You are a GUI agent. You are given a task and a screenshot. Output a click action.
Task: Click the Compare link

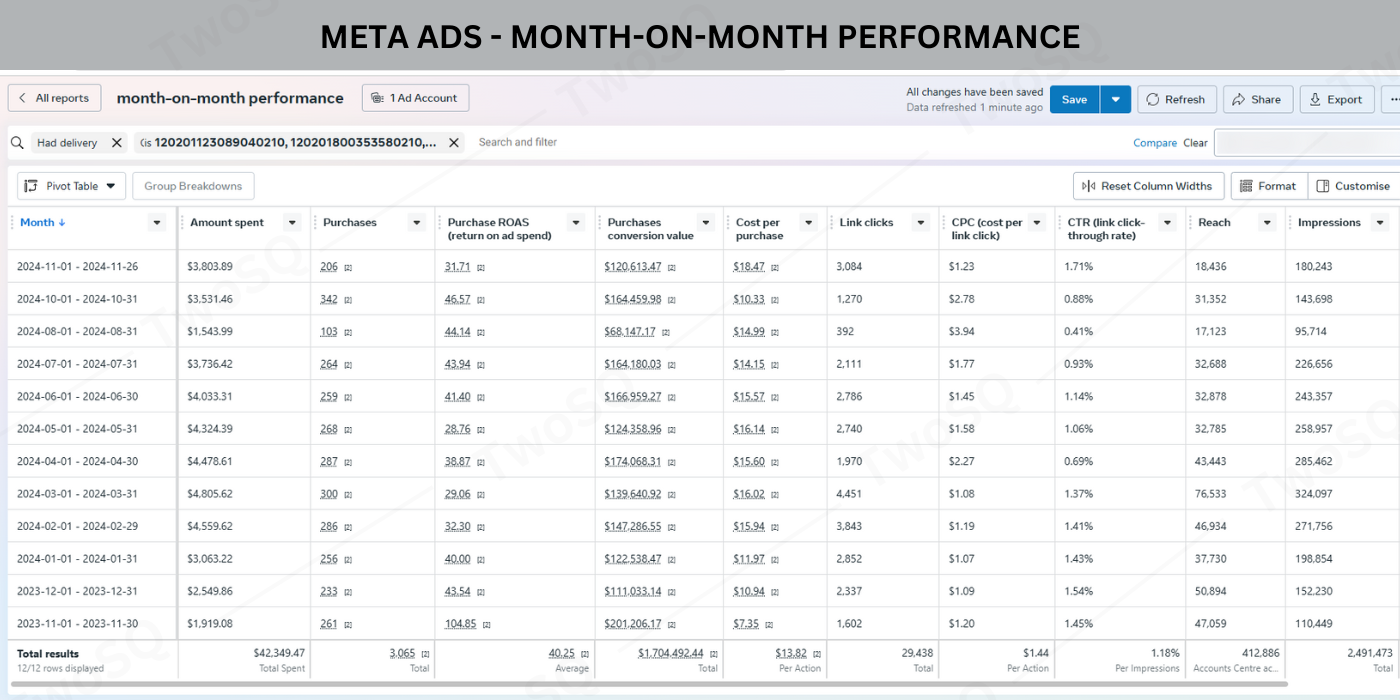click(x=1154, y=143)
